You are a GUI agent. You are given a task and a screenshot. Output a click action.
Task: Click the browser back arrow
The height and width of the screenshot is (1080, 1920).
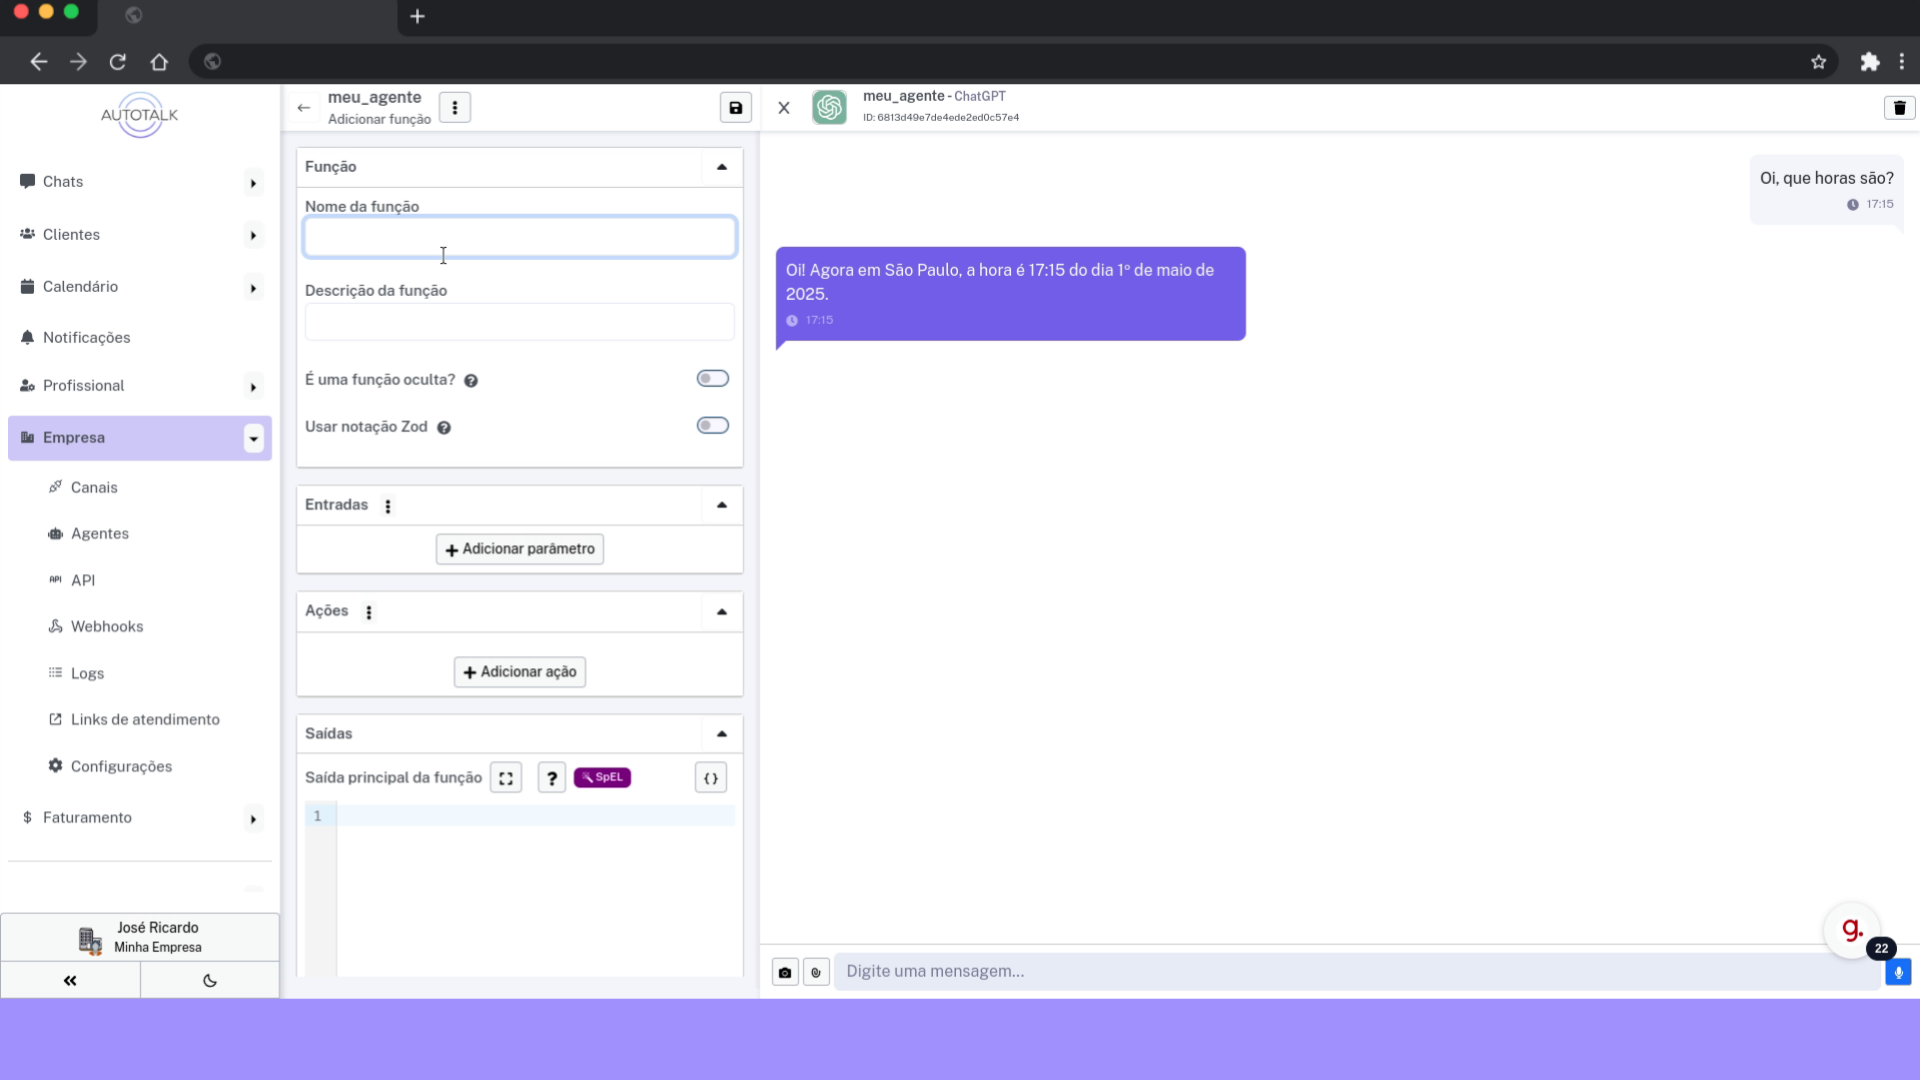39,62
